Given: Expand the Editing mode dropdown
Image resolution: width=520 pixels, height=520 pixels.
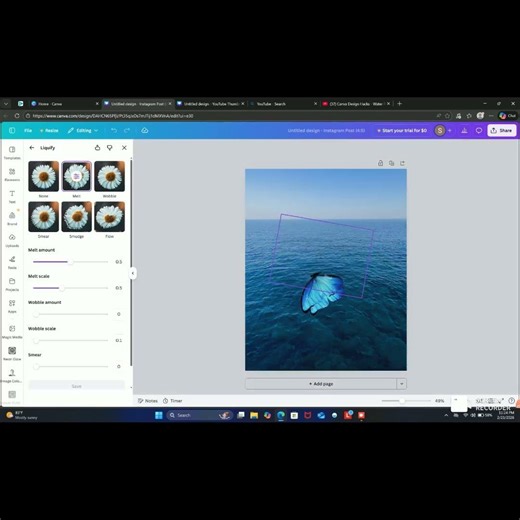Looking at the screenshot, I should point(83,130).
